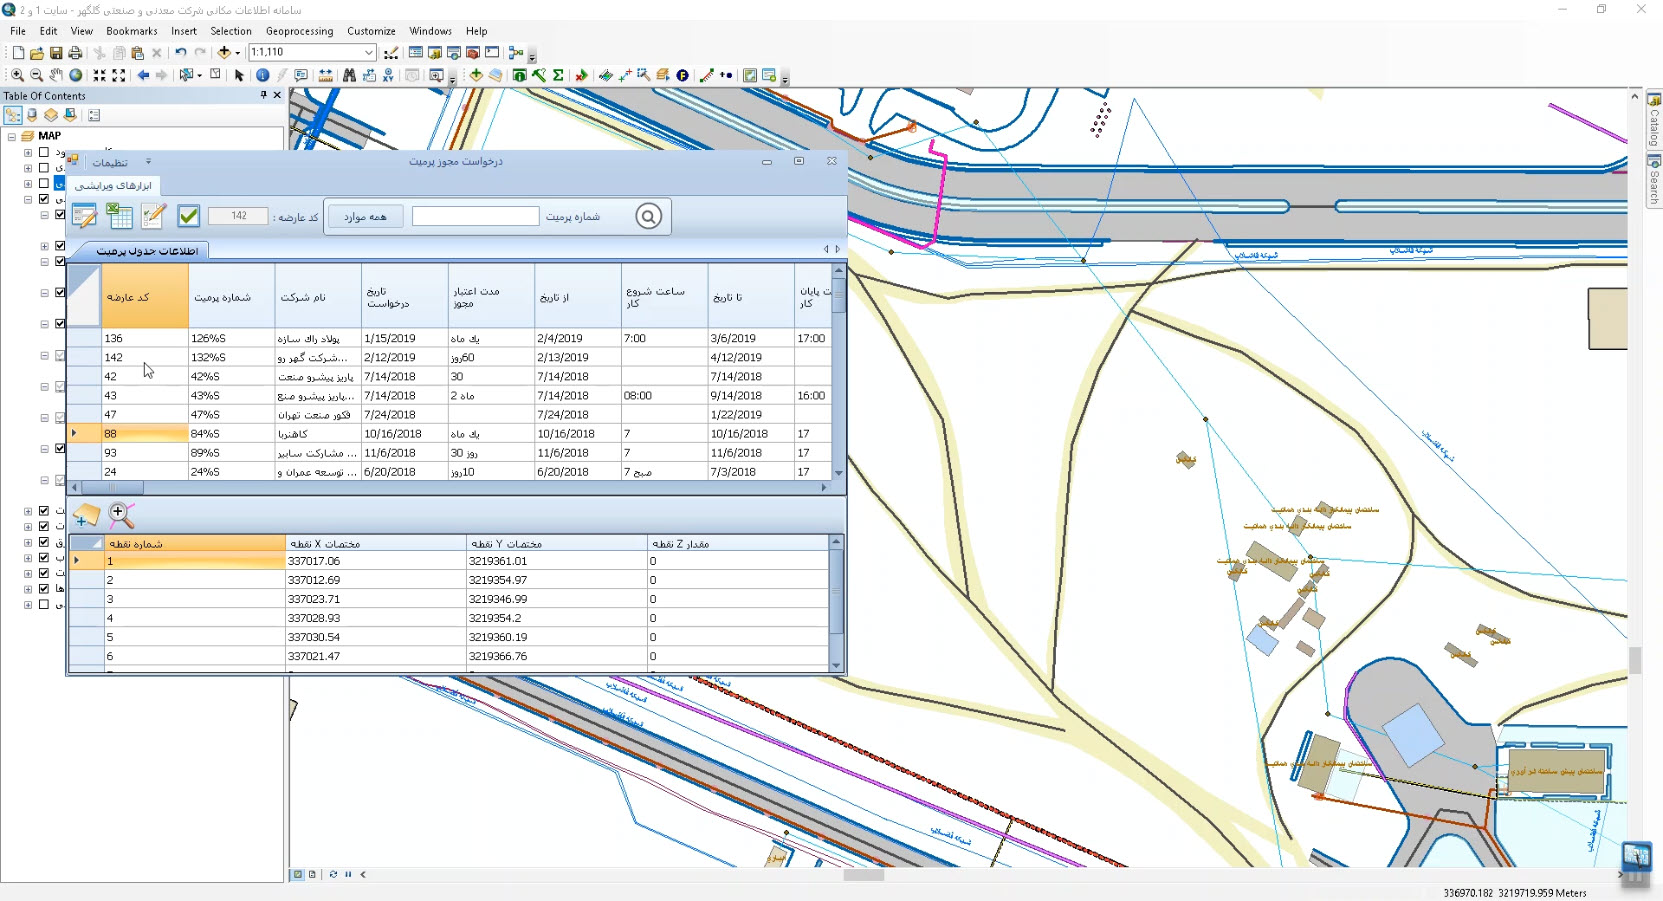This screenshot has width=1663, height=901.
Task: Open the map scale 1:1,110 dropdown
Action: click(369, 52)
